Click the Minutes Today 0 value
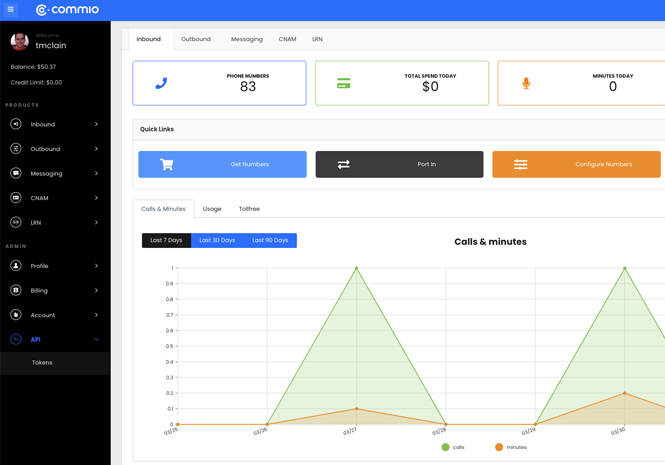The image size is (665, 465). 613,87
